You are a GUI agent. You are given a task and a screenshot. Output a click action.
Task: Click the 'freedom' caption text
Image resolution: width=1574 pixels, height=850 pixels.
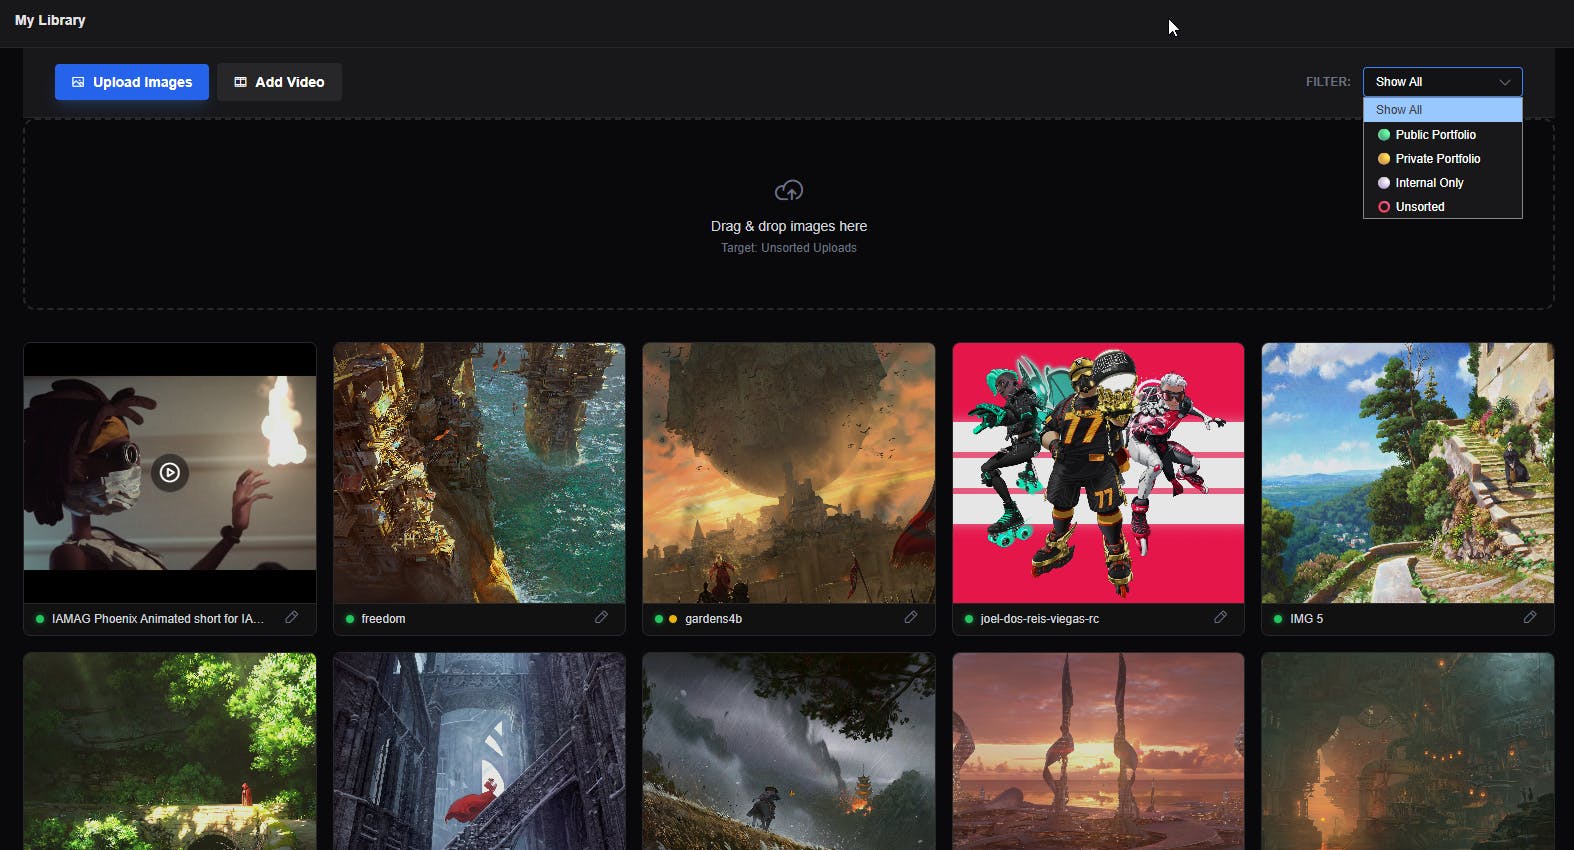[383, 619]
